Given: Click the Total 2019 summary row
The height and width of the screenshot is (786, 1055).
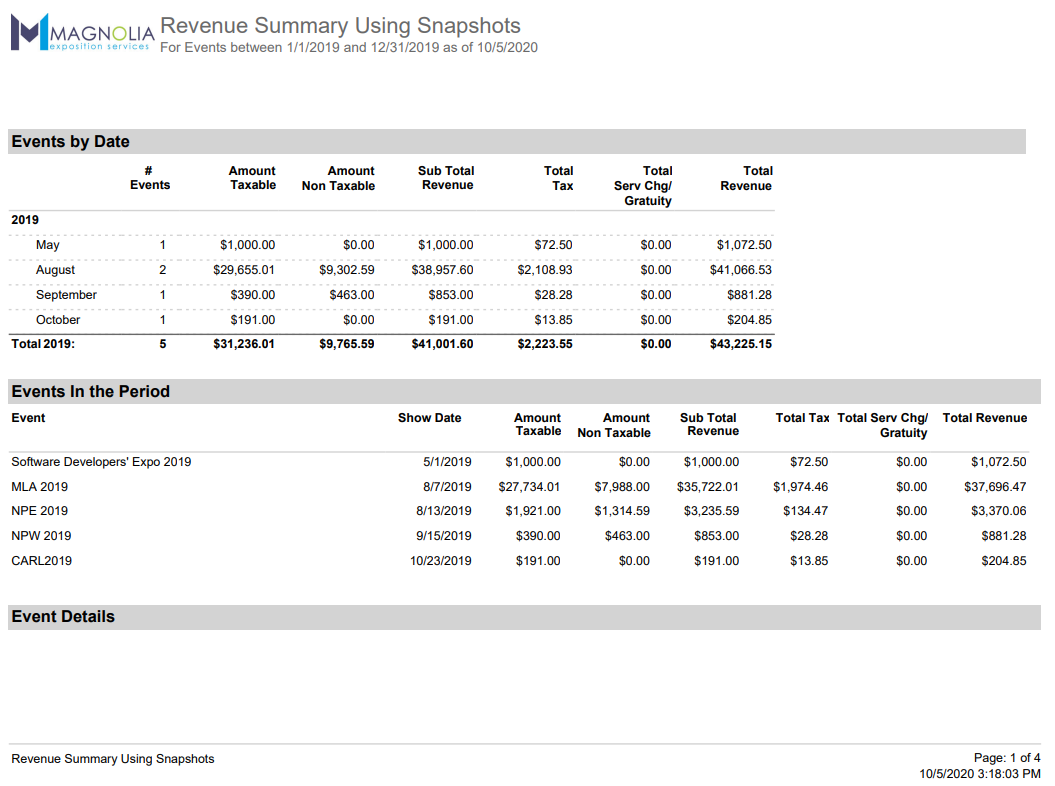Looking at the screenshot, I should [x=44, y=343].
